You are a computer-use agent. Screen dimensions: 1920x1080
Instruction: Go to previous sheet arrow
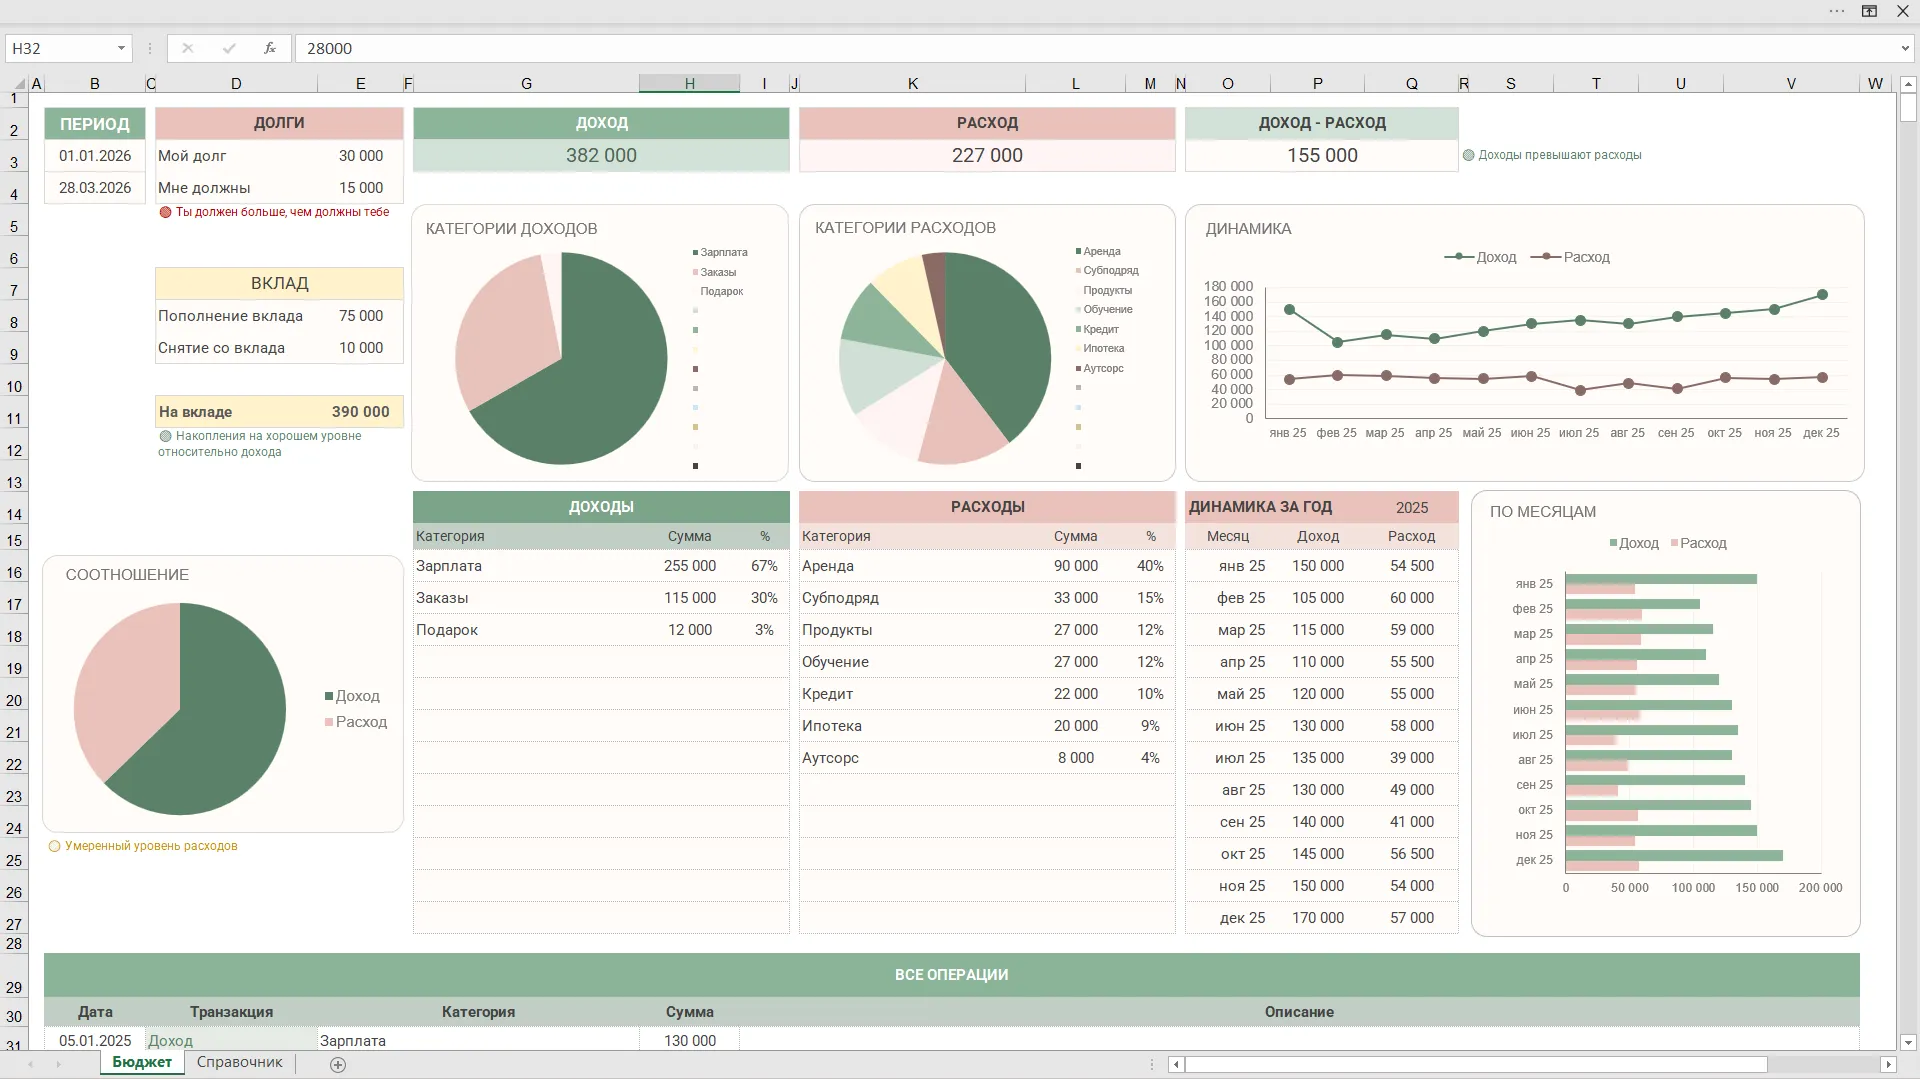(x=30, y=1065)
